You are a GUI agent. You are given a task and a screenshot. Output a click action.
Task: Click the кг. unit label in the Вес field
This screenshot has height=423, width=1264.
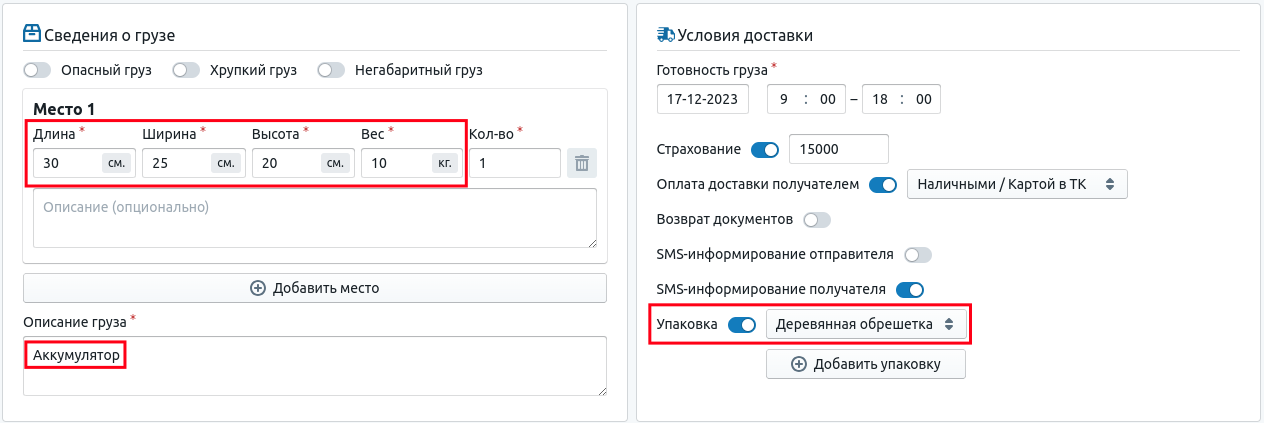point(444,163)
